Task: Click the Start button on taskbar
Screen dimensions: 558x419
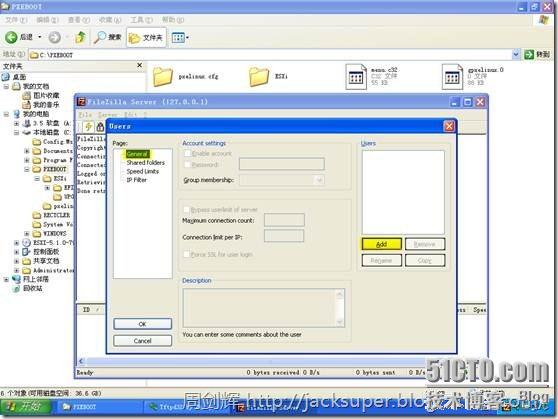Action: pyautogui.click(x=25, y=407)
